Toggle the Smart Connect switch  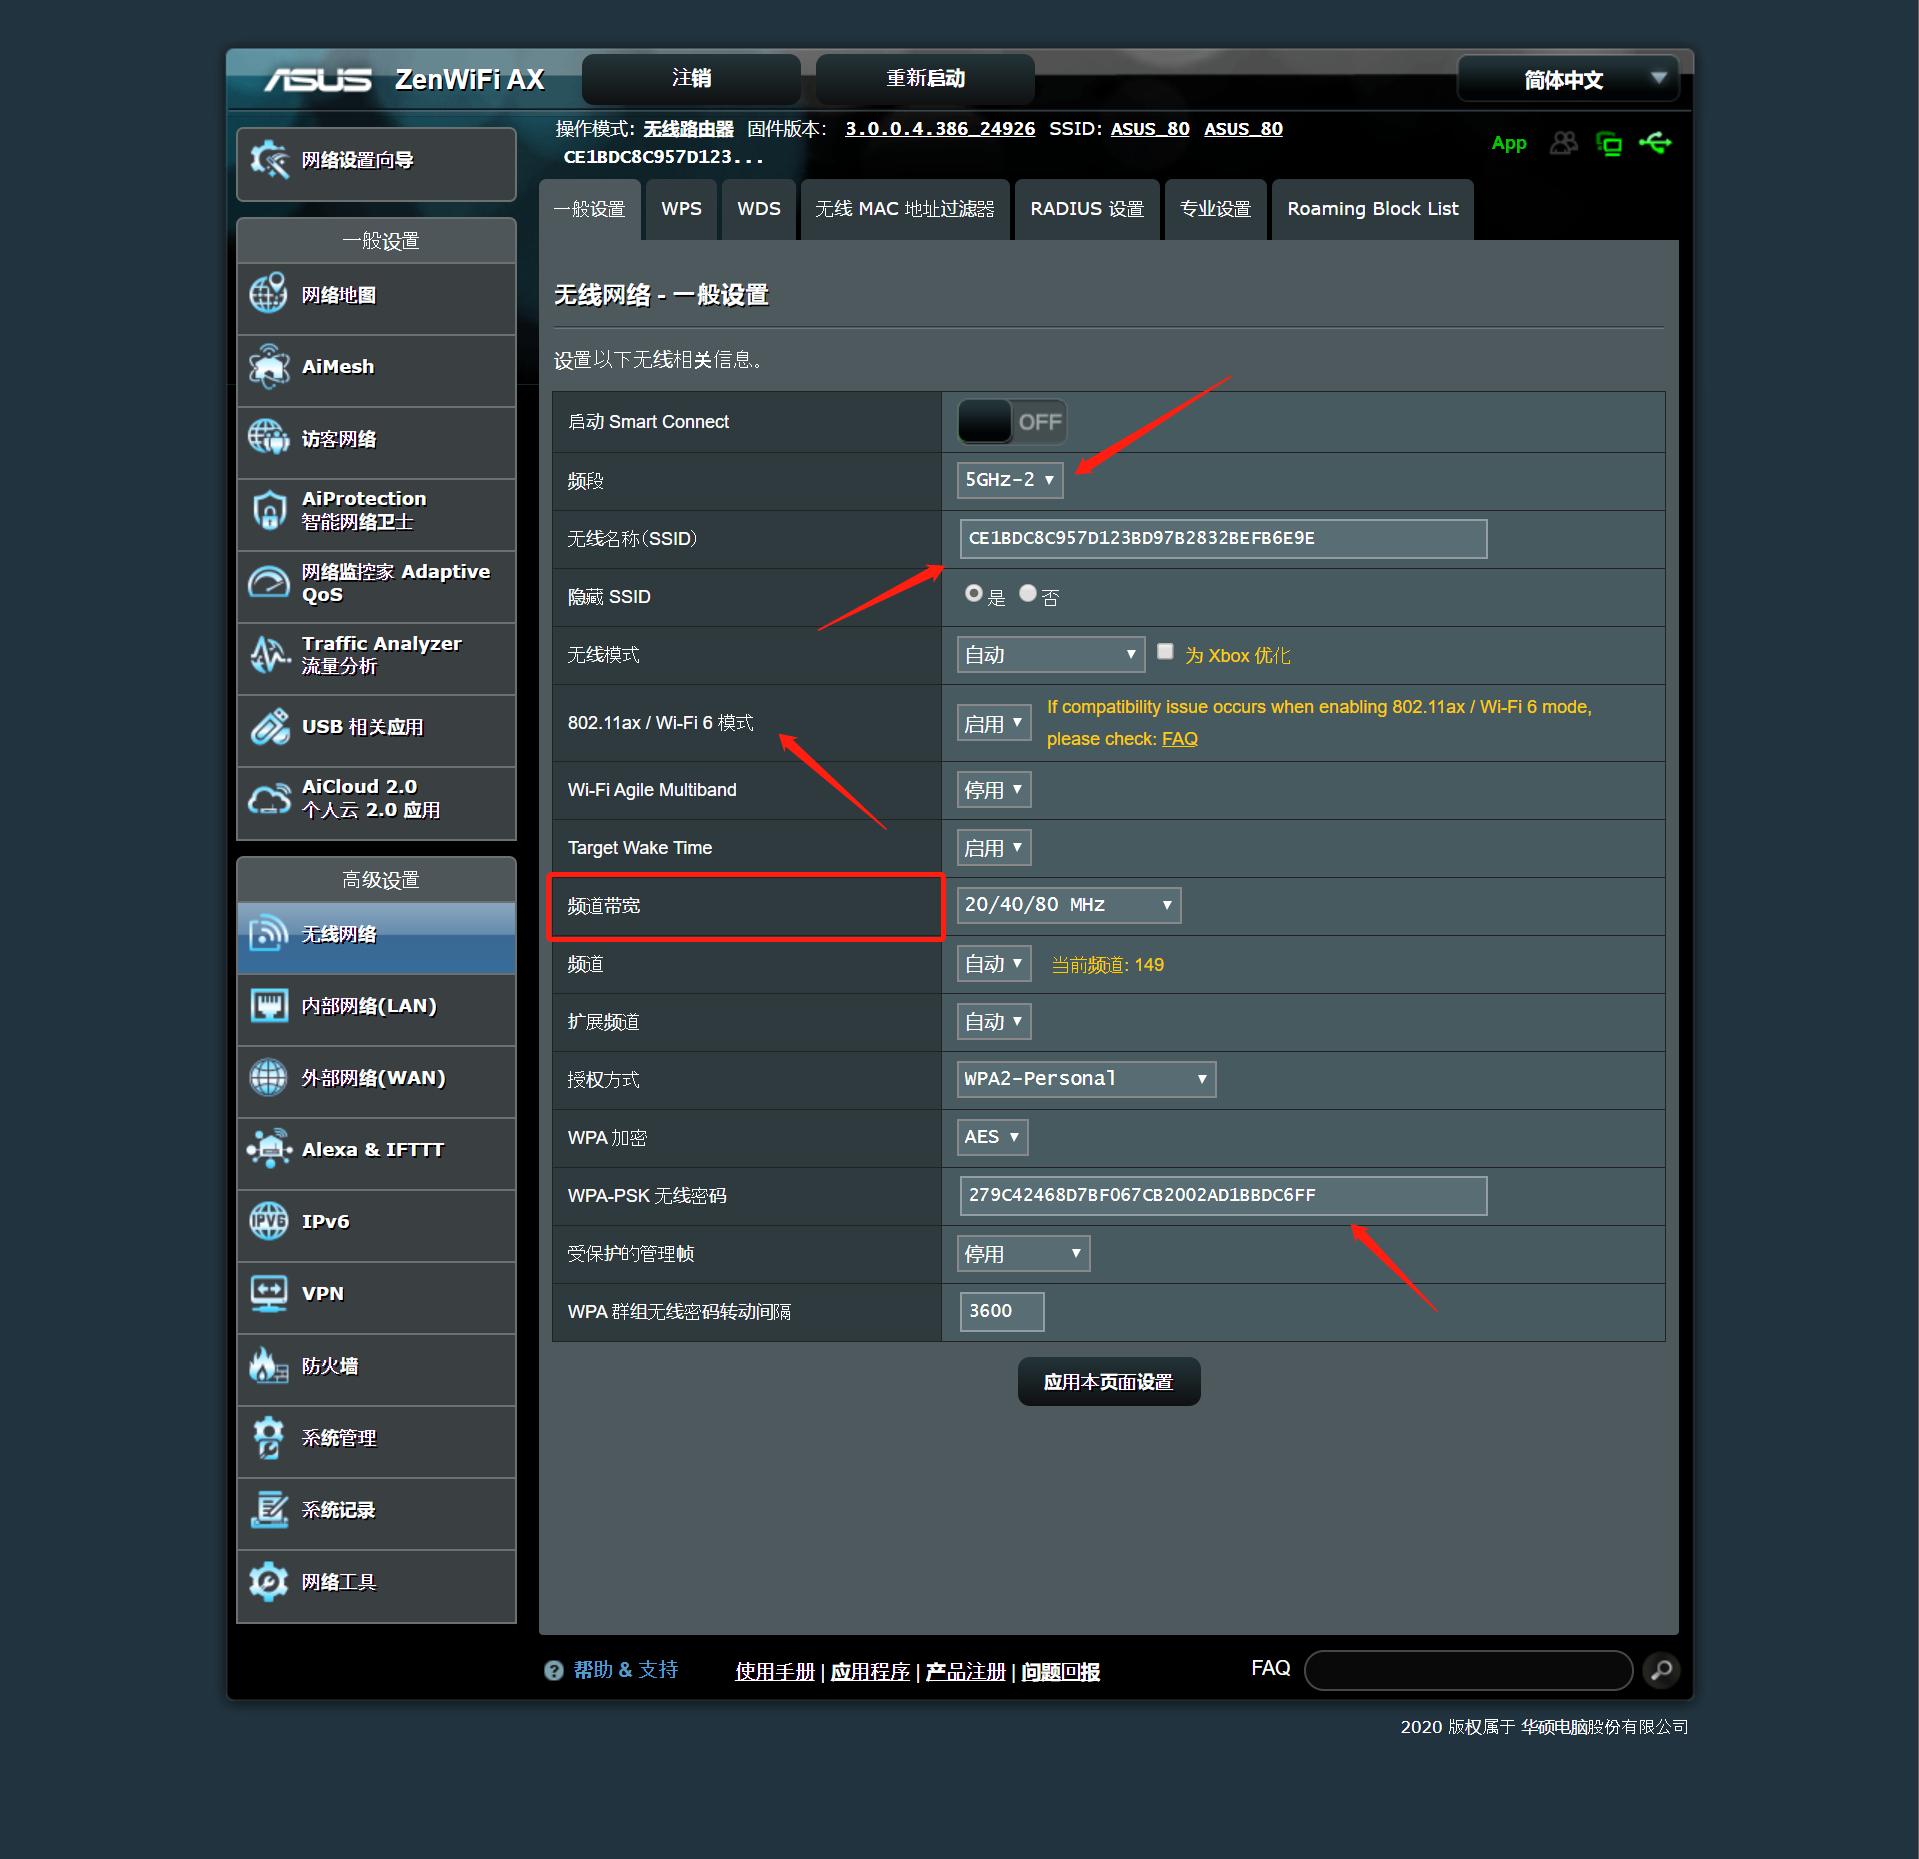(1011, 422)
